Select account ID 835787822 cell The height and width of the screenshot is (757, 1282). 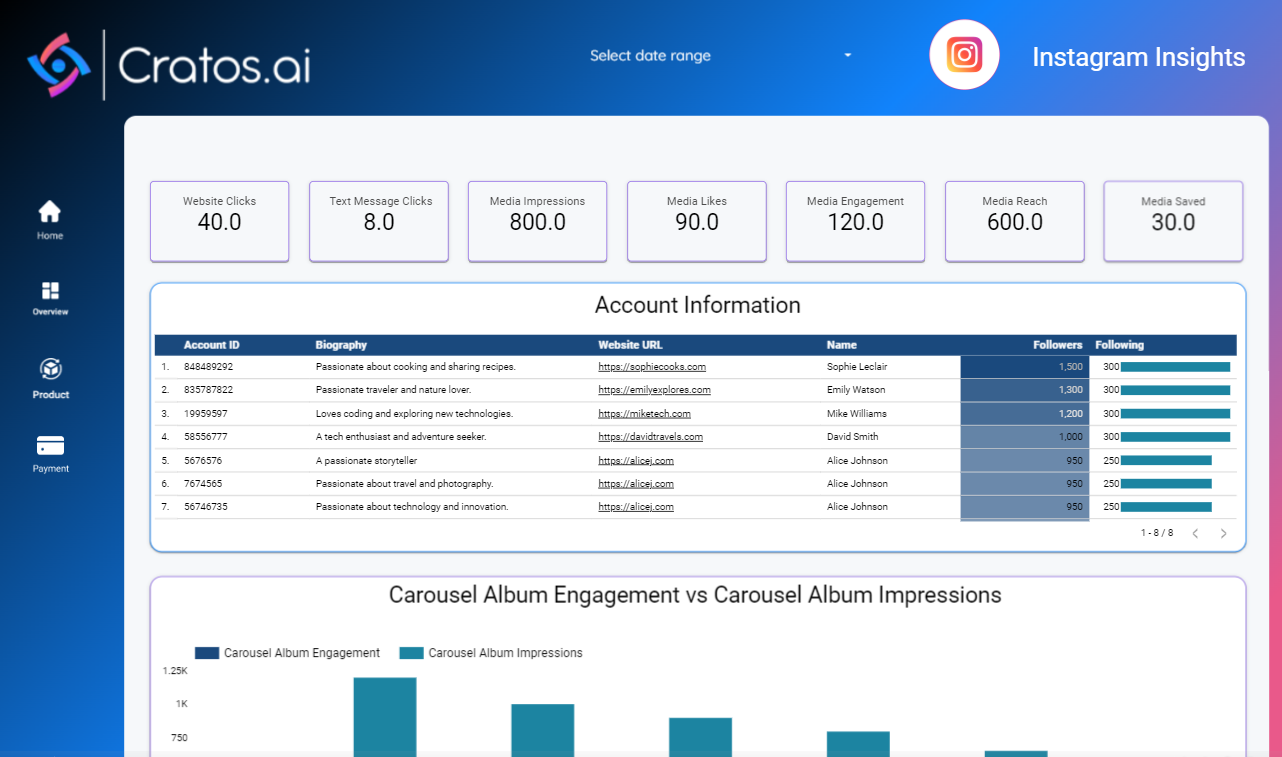(x=208, y=390)
